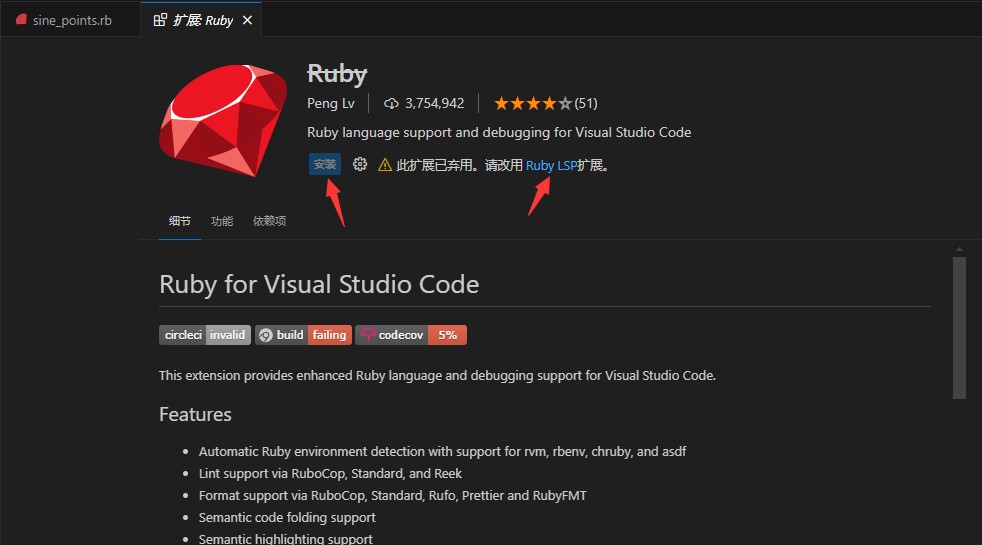The image size is (982, 545).
Task: Click the 'Automatic Ruby environment detection' bullet
Action: coord(442,452)
